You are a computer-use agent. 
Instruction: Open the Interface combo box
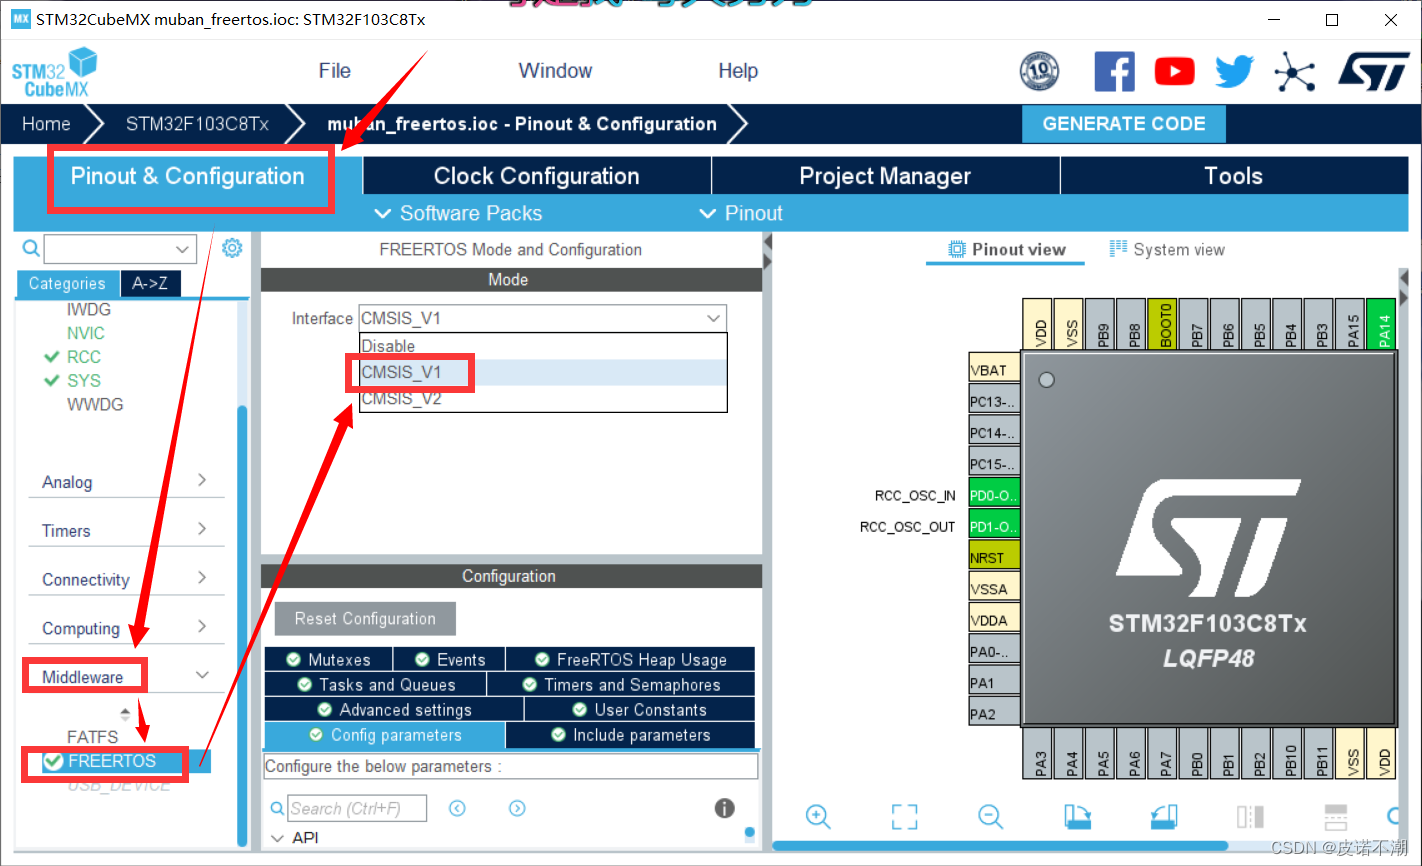(543, 318)
